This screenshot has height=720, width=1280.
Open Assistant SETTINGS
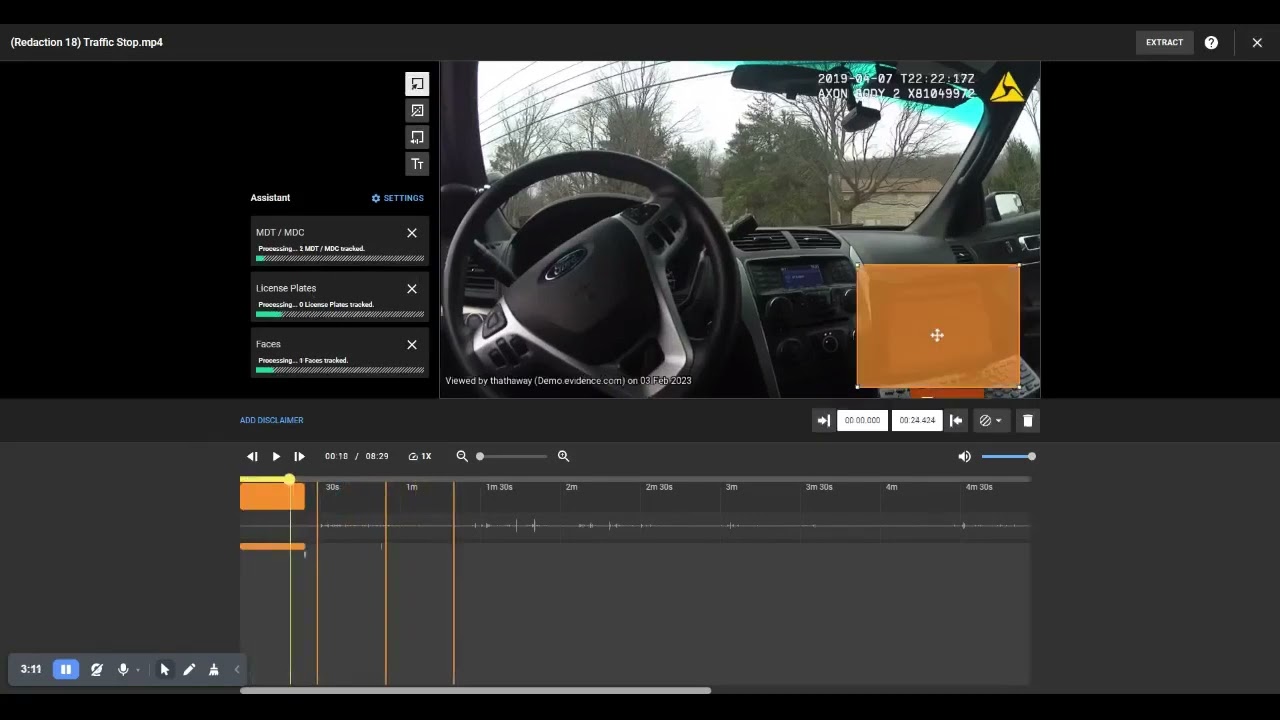coord(398,198)
